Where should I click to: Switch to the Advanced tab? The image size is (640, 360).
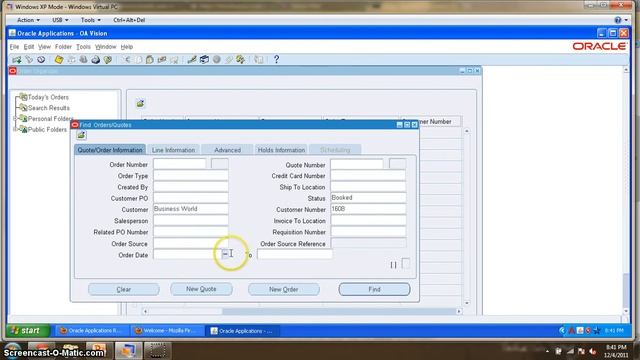pos(227,150)
